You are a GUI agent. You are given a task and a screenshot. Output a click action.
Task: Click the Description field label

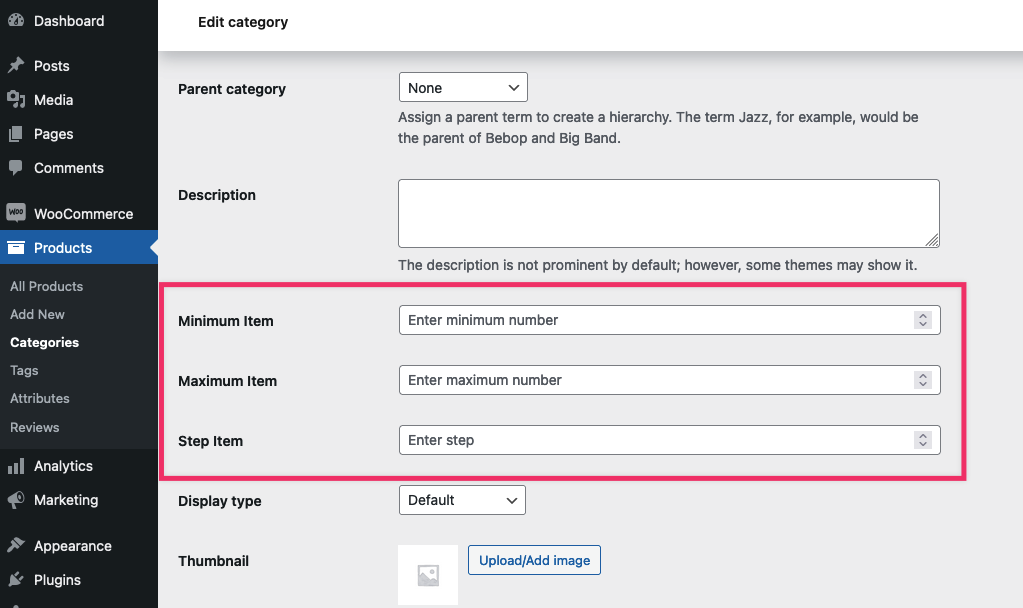pyautogui.click(x=217, y=195)
